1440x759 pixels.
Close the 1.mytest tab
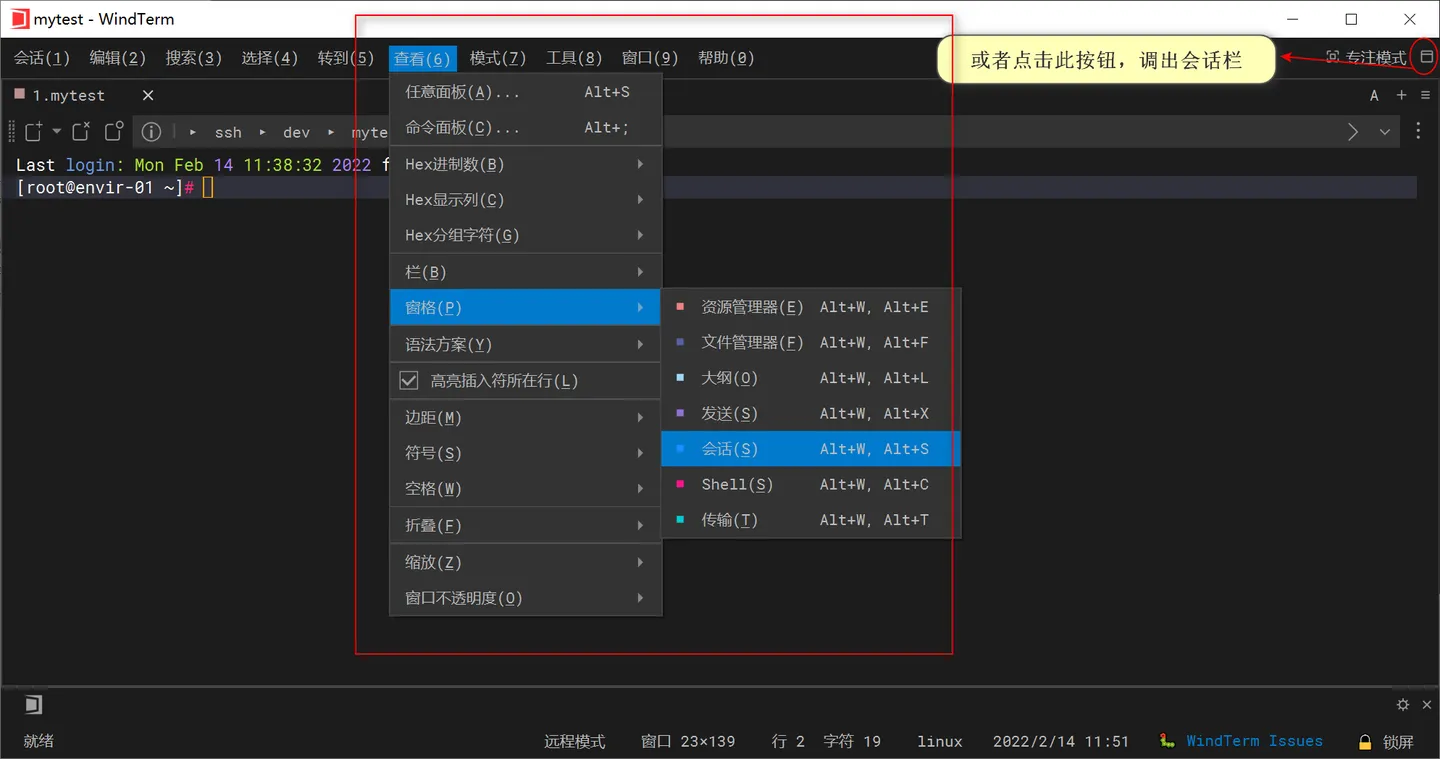tap(148, 95)
